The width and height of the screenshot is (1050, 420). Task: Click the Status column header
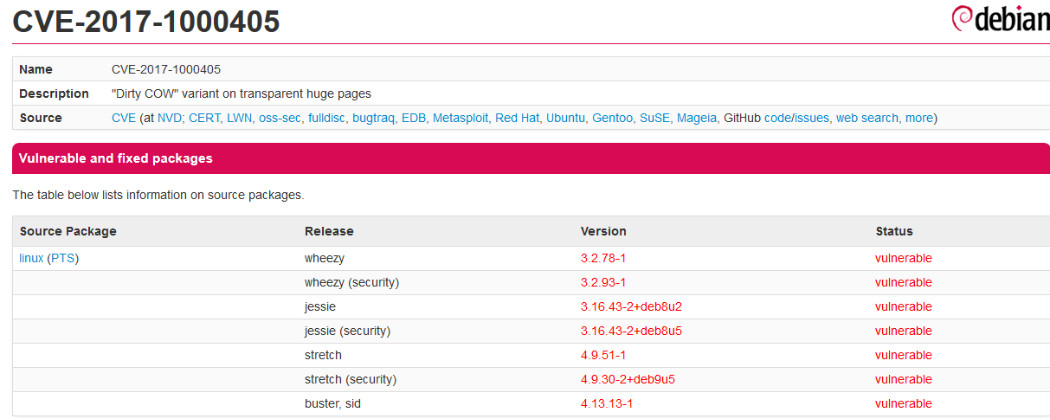(894, 231)
